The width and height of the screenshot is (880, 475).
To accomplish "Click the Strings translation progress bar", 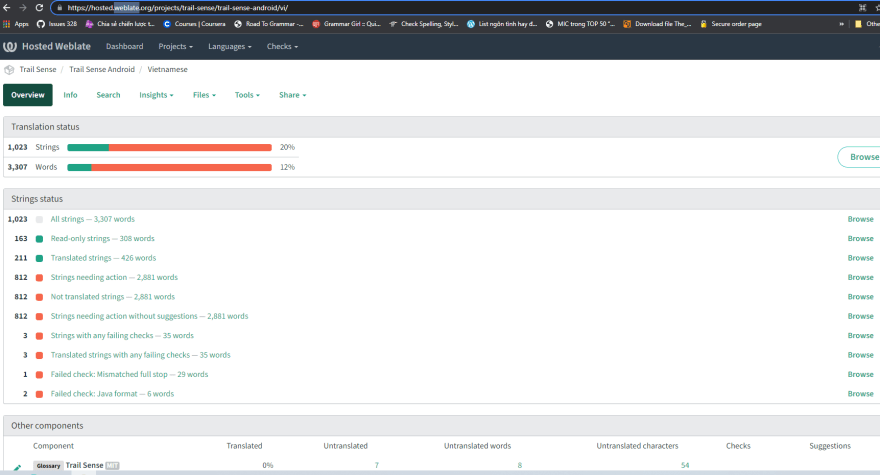I will (x=169, y=148).
